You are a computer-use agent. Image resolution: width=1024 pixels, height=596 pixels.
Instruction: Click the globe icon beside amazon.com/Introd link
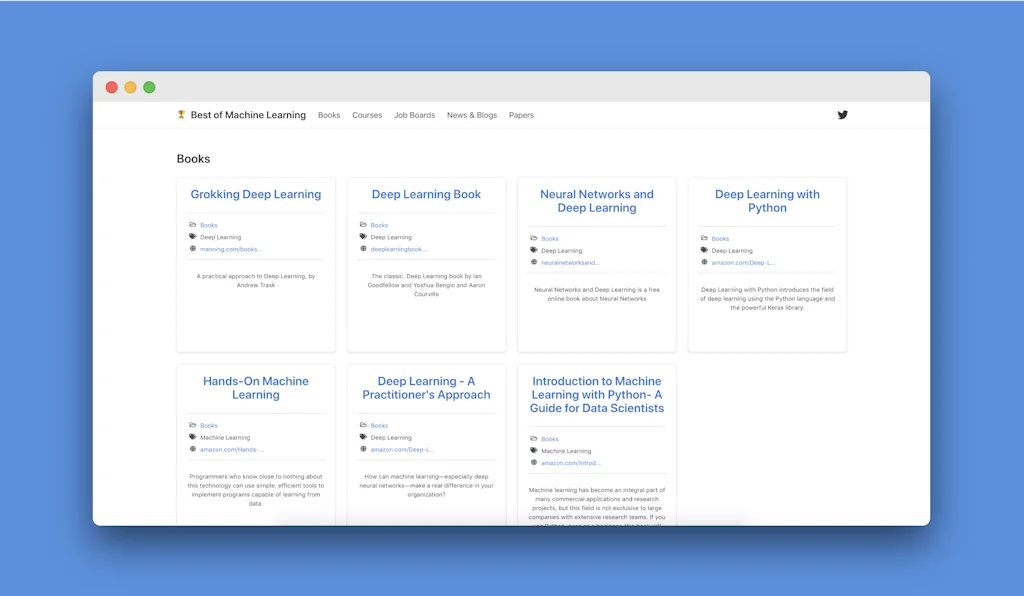(x=536, y=463)
